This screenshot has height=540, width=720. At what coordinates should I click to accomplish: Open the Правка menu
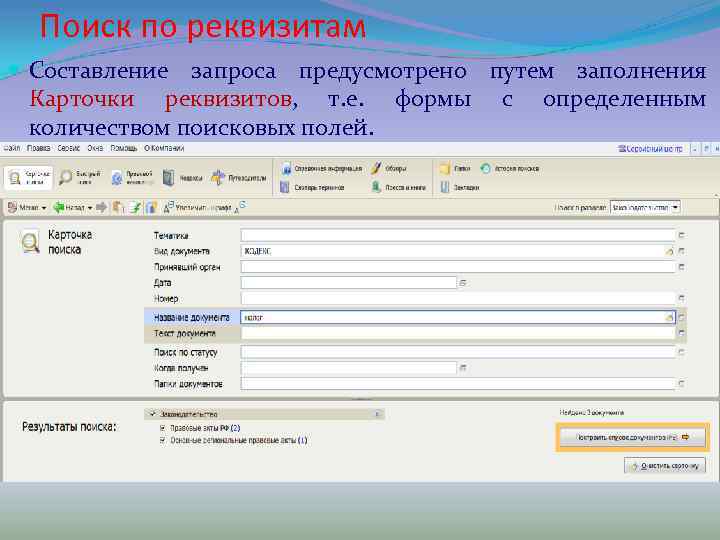pyautogui.click(x=39, y=148)
